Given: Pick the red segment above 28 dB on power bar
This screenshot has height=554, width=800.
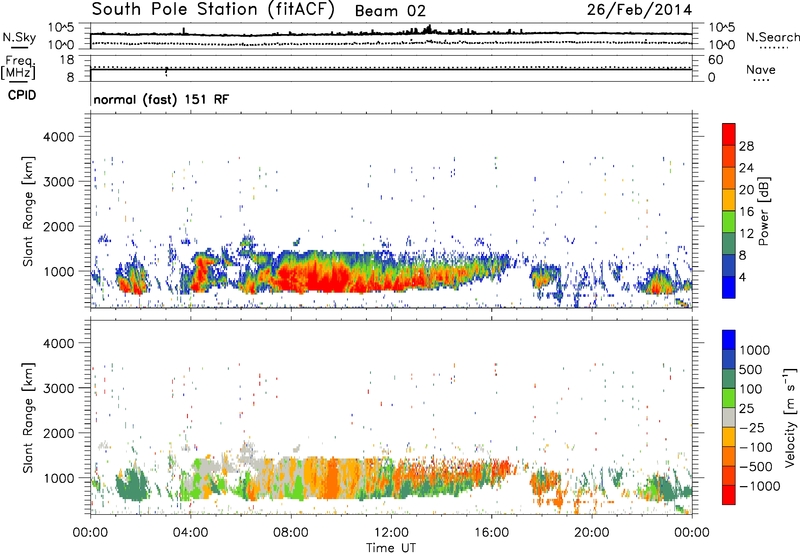Looking at the screenshot, I should [729, 135].
